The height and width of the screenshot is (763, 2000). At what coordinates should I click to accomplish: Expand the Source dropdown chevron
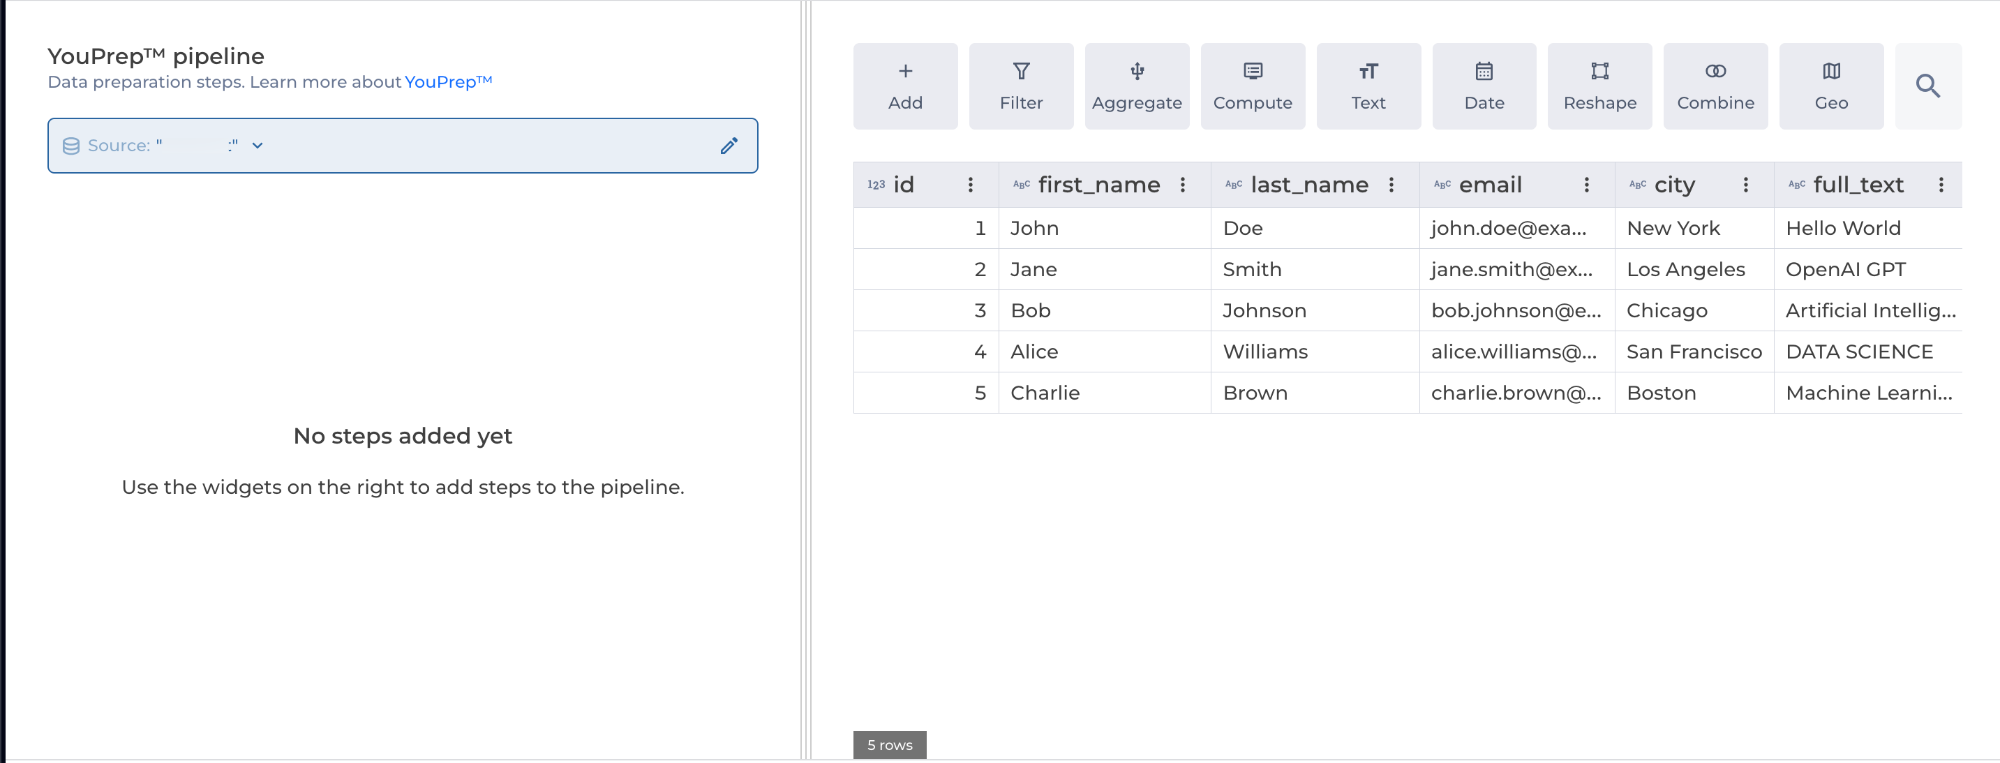click(257, 146)
